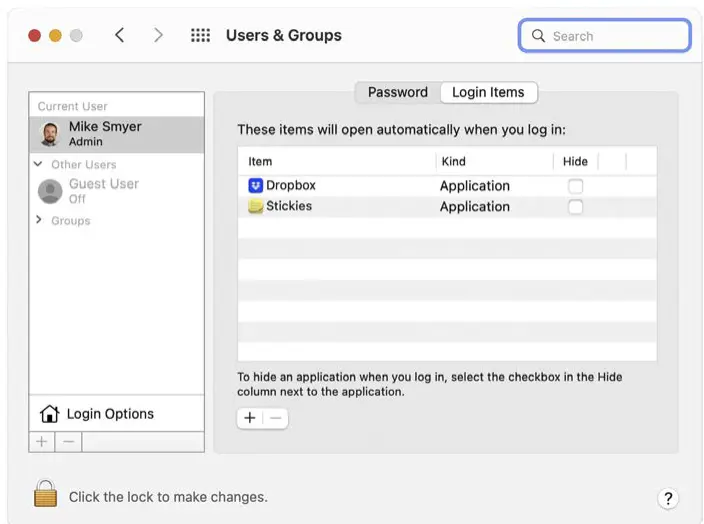Viewport: 704px width, 524px height.
Task: Click the Login Options house icon
Action: (49, 414)
